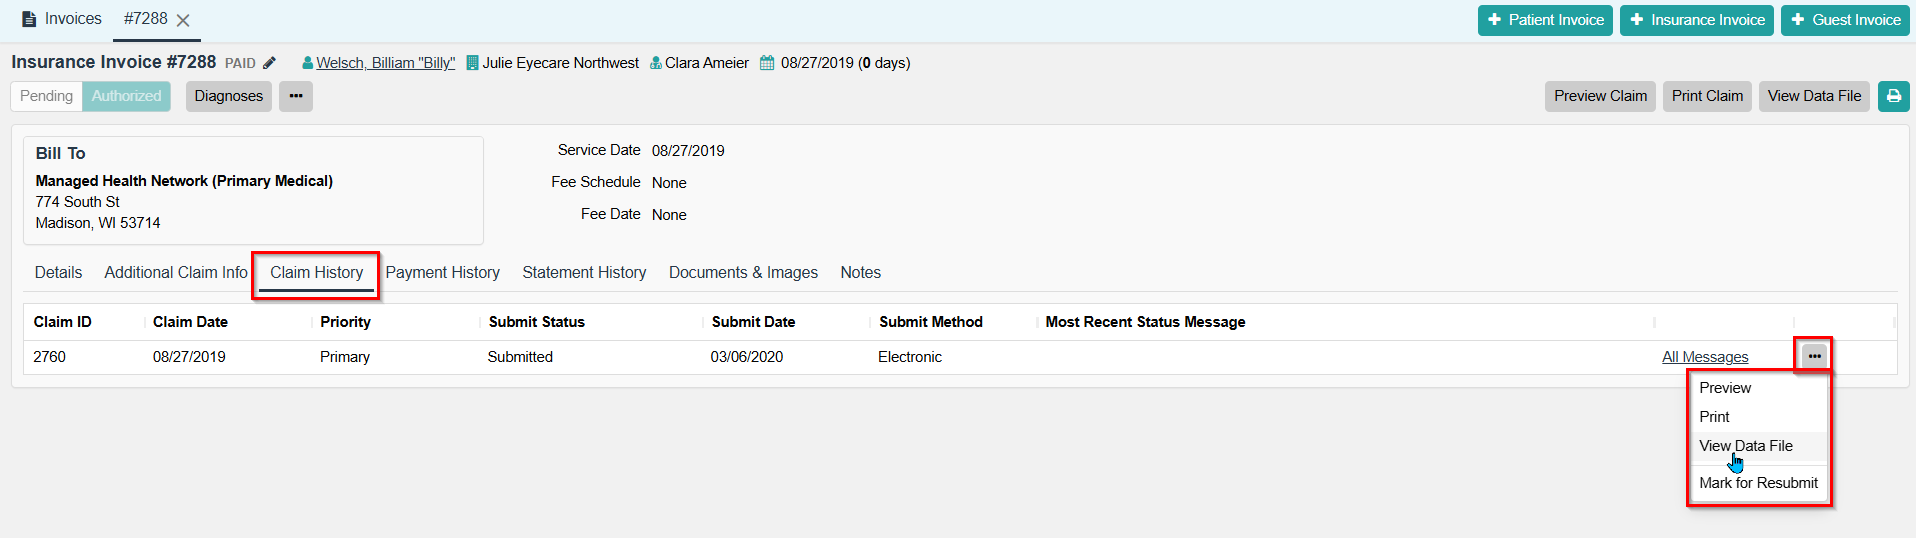Open the All Messages link
The height and width of the screenshot is (538, 1916).
pyautogui.click(x=1705, y=357)
